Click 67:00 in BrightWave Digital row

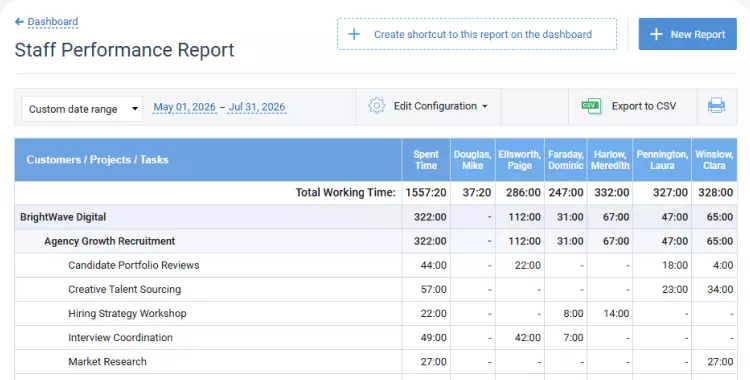click(x=616, y=217)
